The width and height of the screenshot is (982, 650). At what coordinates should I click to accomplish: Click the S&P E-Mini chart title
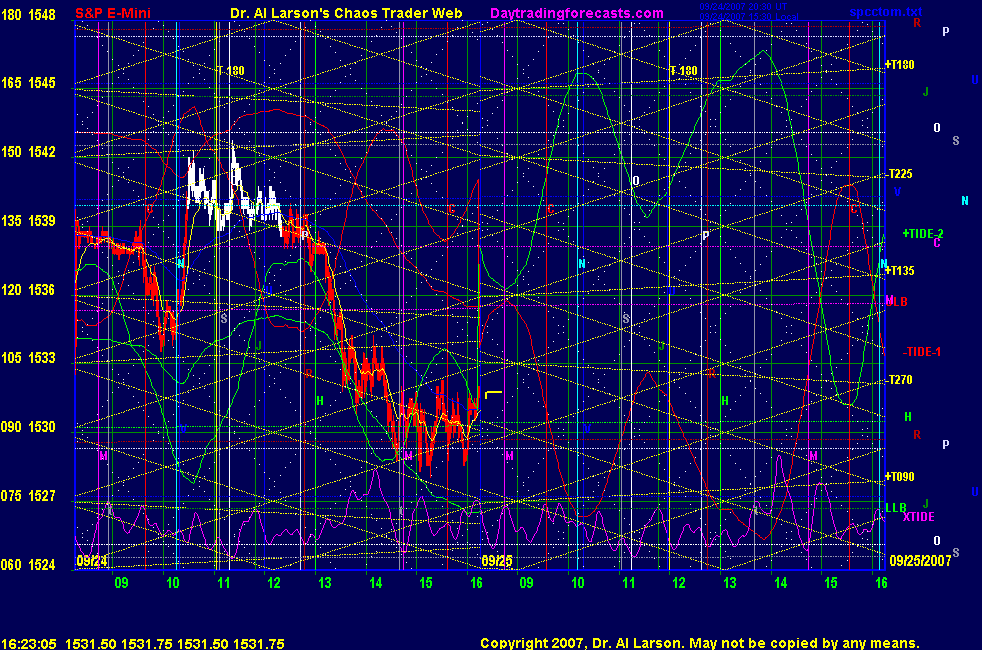tap(113, 13)
